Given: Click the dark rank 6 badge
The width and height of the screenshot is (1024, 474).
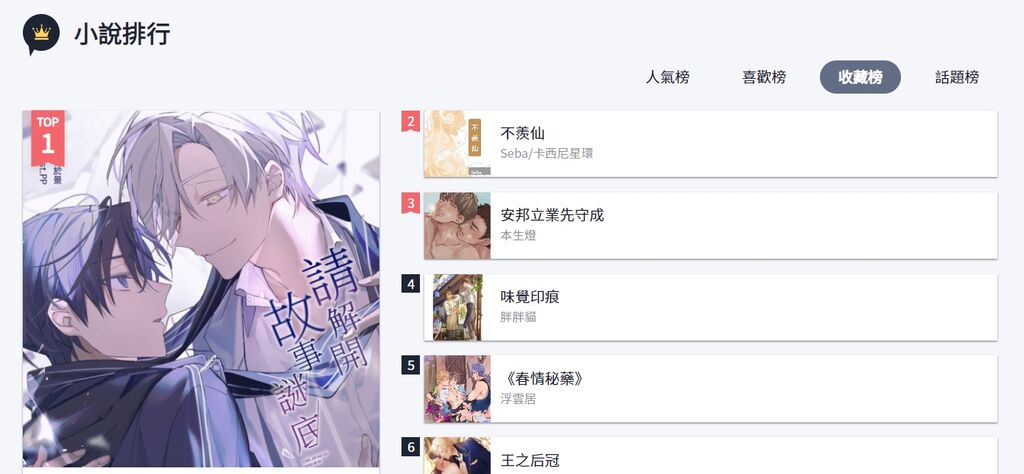Looking at the screenshot, I should click(x=410, y=447).
